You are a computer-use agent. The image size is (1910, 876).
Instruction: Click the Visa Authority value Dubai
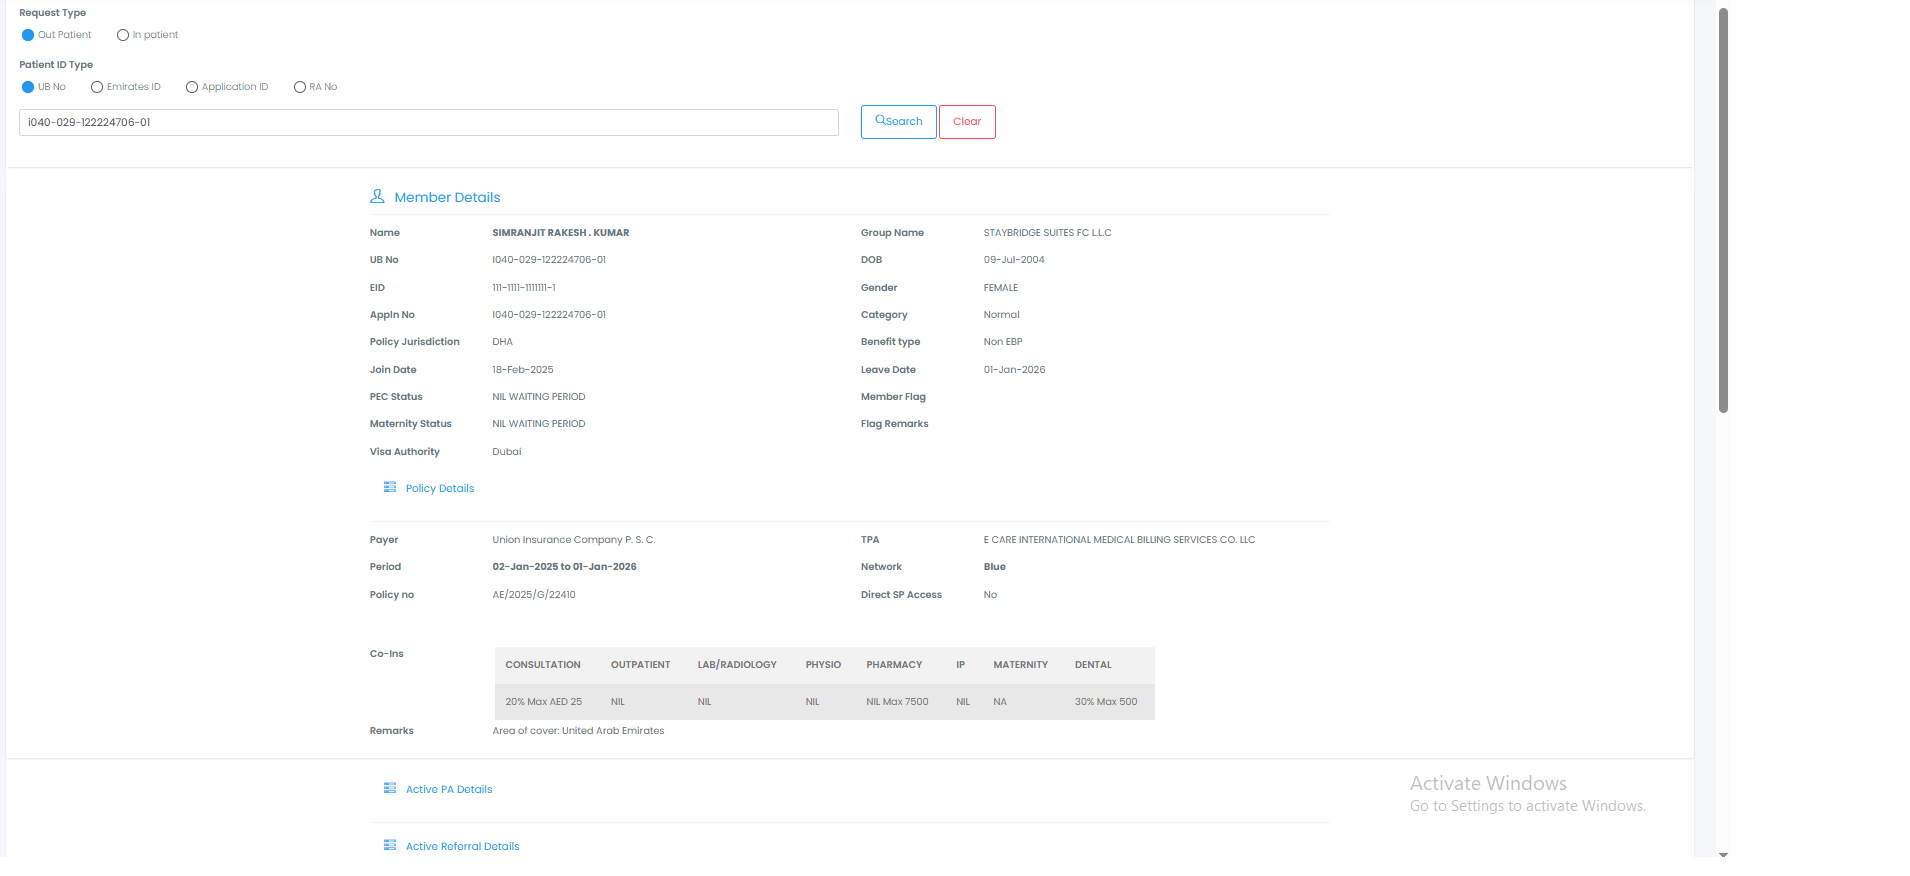coord(507,452)
